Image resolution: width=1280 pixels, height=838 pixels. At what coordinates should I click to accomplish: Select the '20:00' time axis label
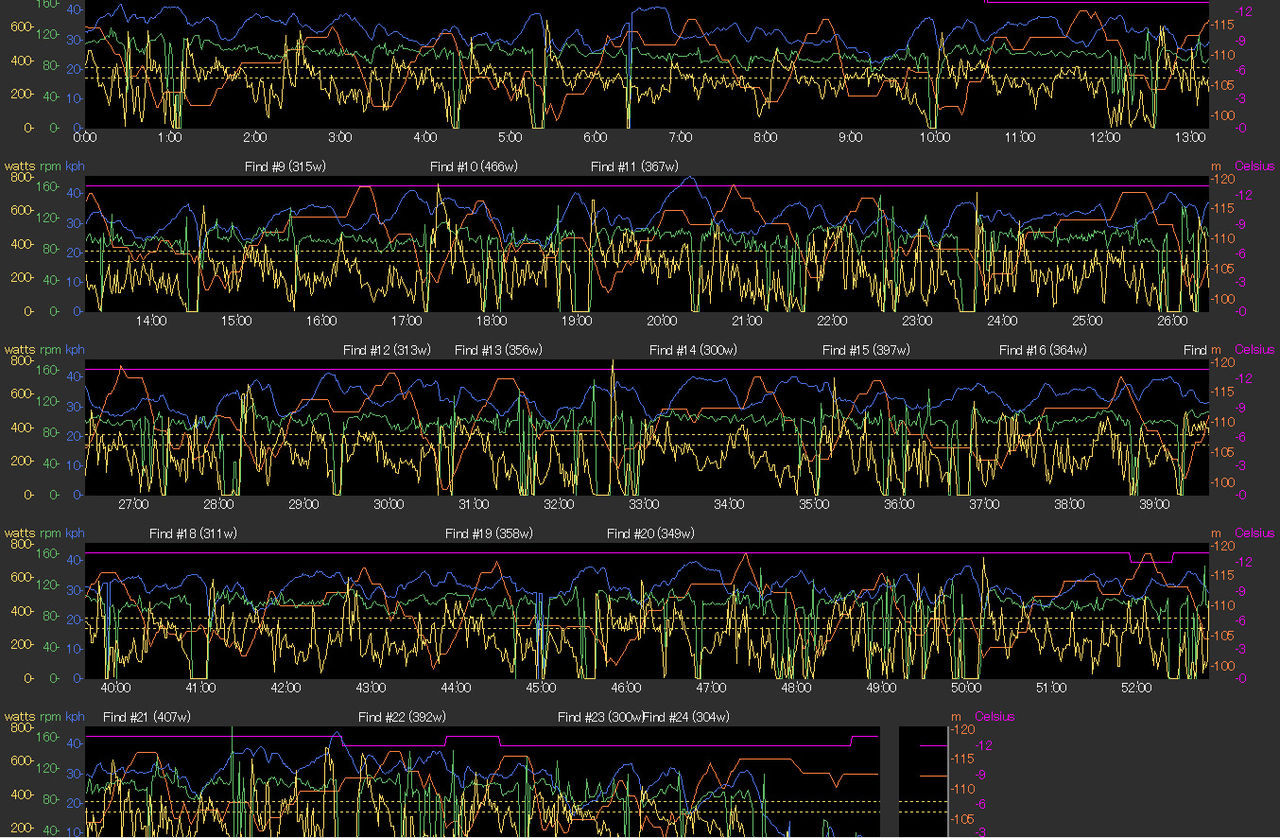(x=662, y=321)
